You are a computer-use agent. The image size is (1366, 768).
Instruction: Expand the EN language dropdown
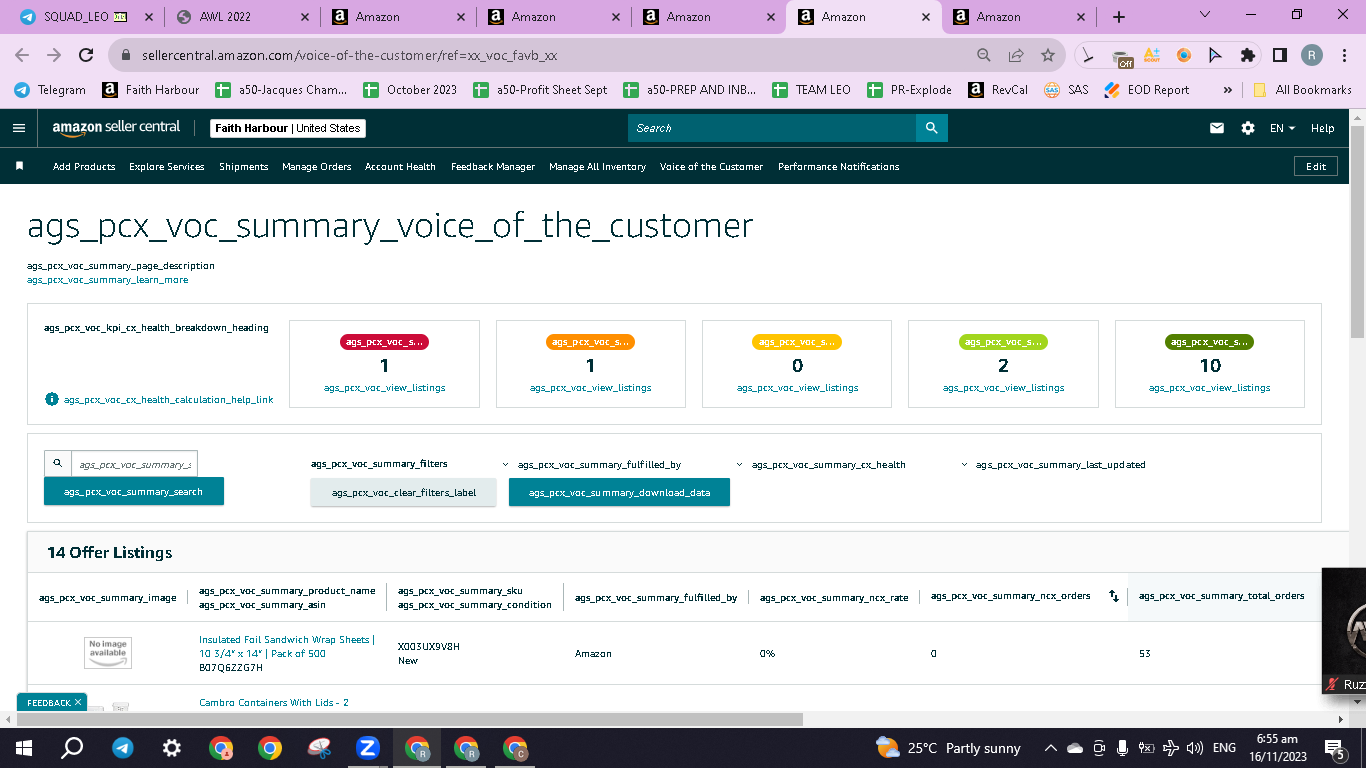(x=1283, y=128)
